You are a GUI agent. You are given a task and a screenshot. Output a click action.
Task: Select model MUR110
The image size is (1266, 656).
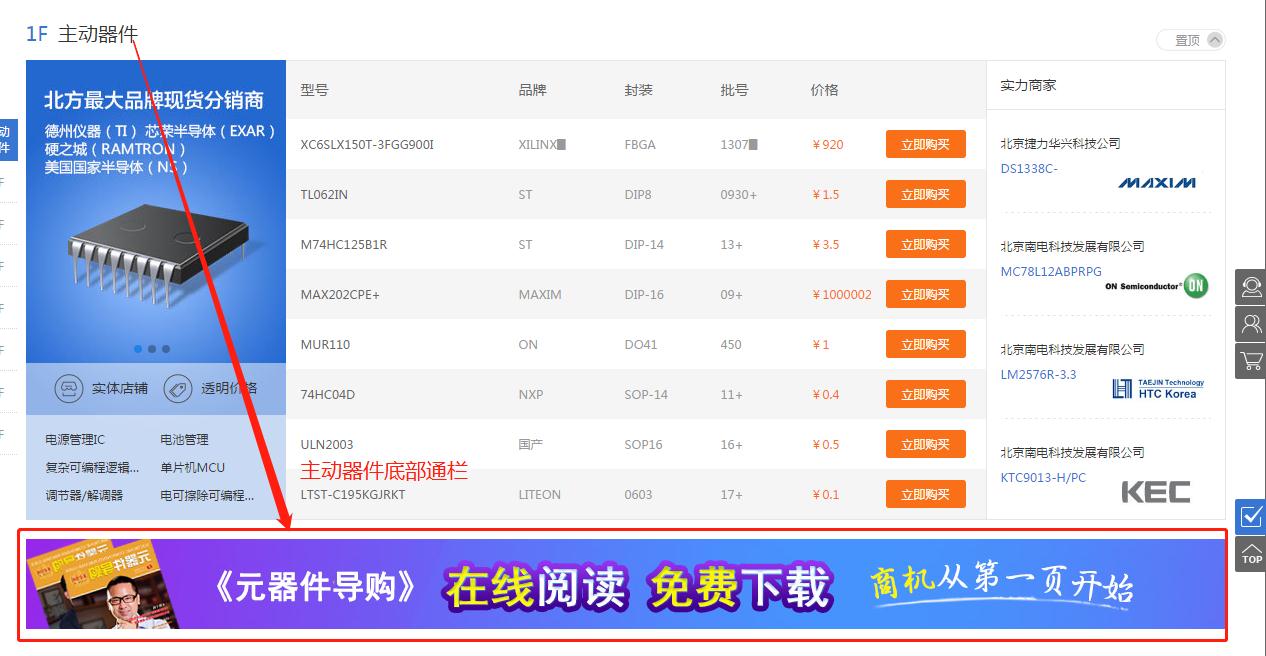325,344
